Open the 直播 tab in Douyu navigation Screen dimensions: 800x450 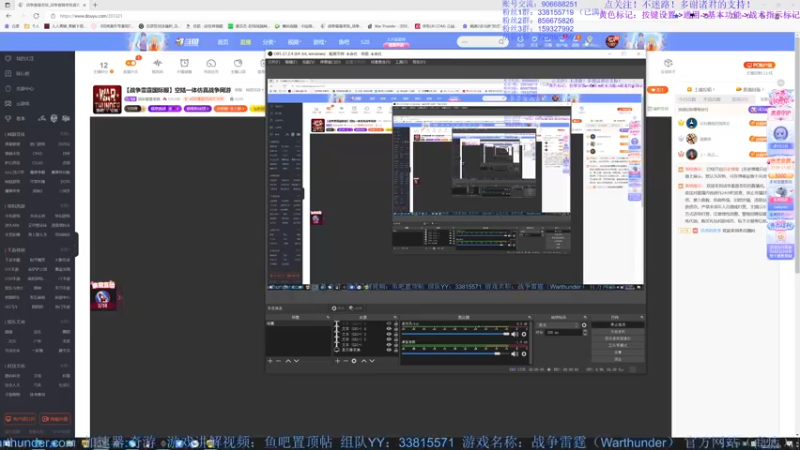coord(245,42)
